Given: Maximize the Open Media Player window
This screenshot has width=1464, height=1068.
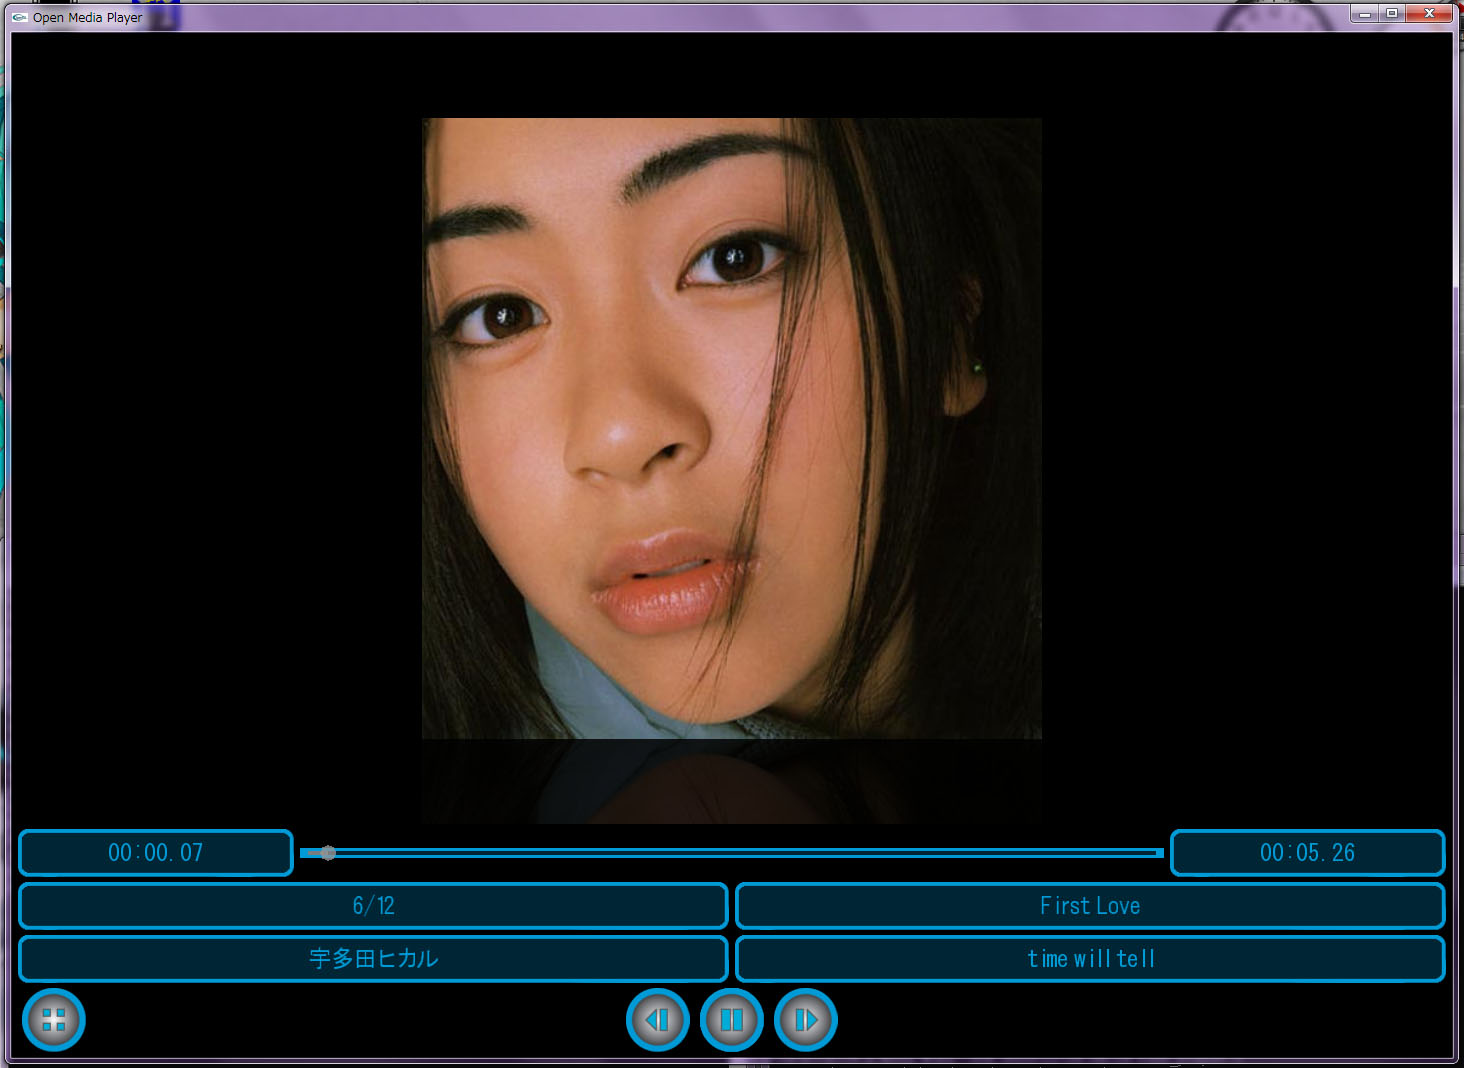Looking at the screenshot, I should (1391, 13).
